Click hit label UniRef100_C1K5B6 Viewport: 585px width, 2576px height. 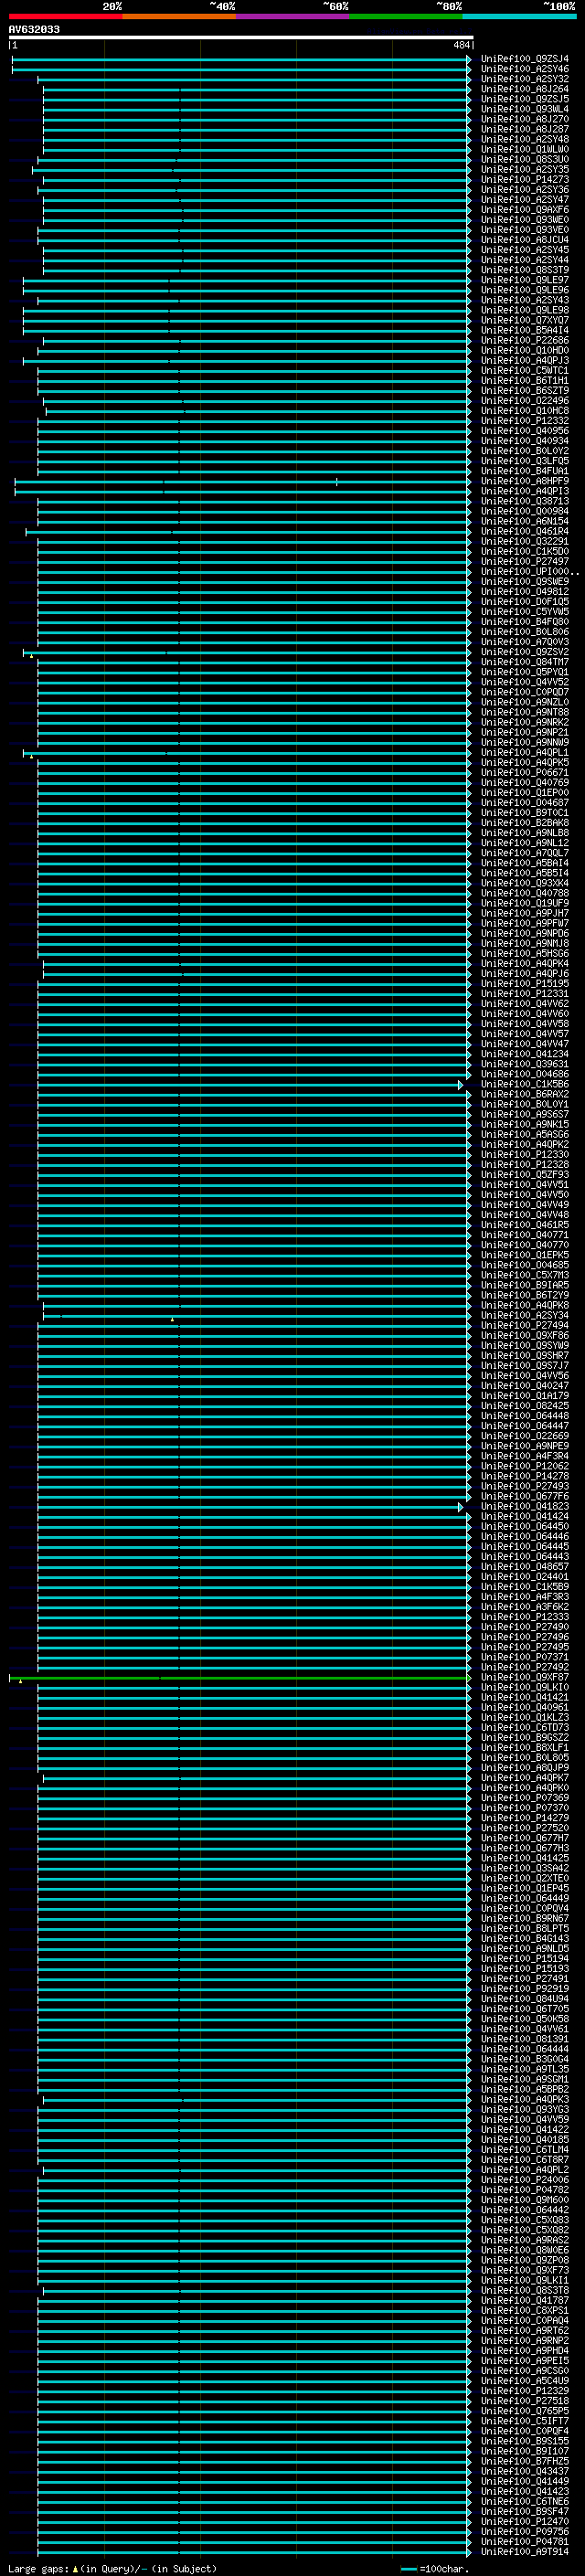pyautogui.click(x=525, y=1085)
